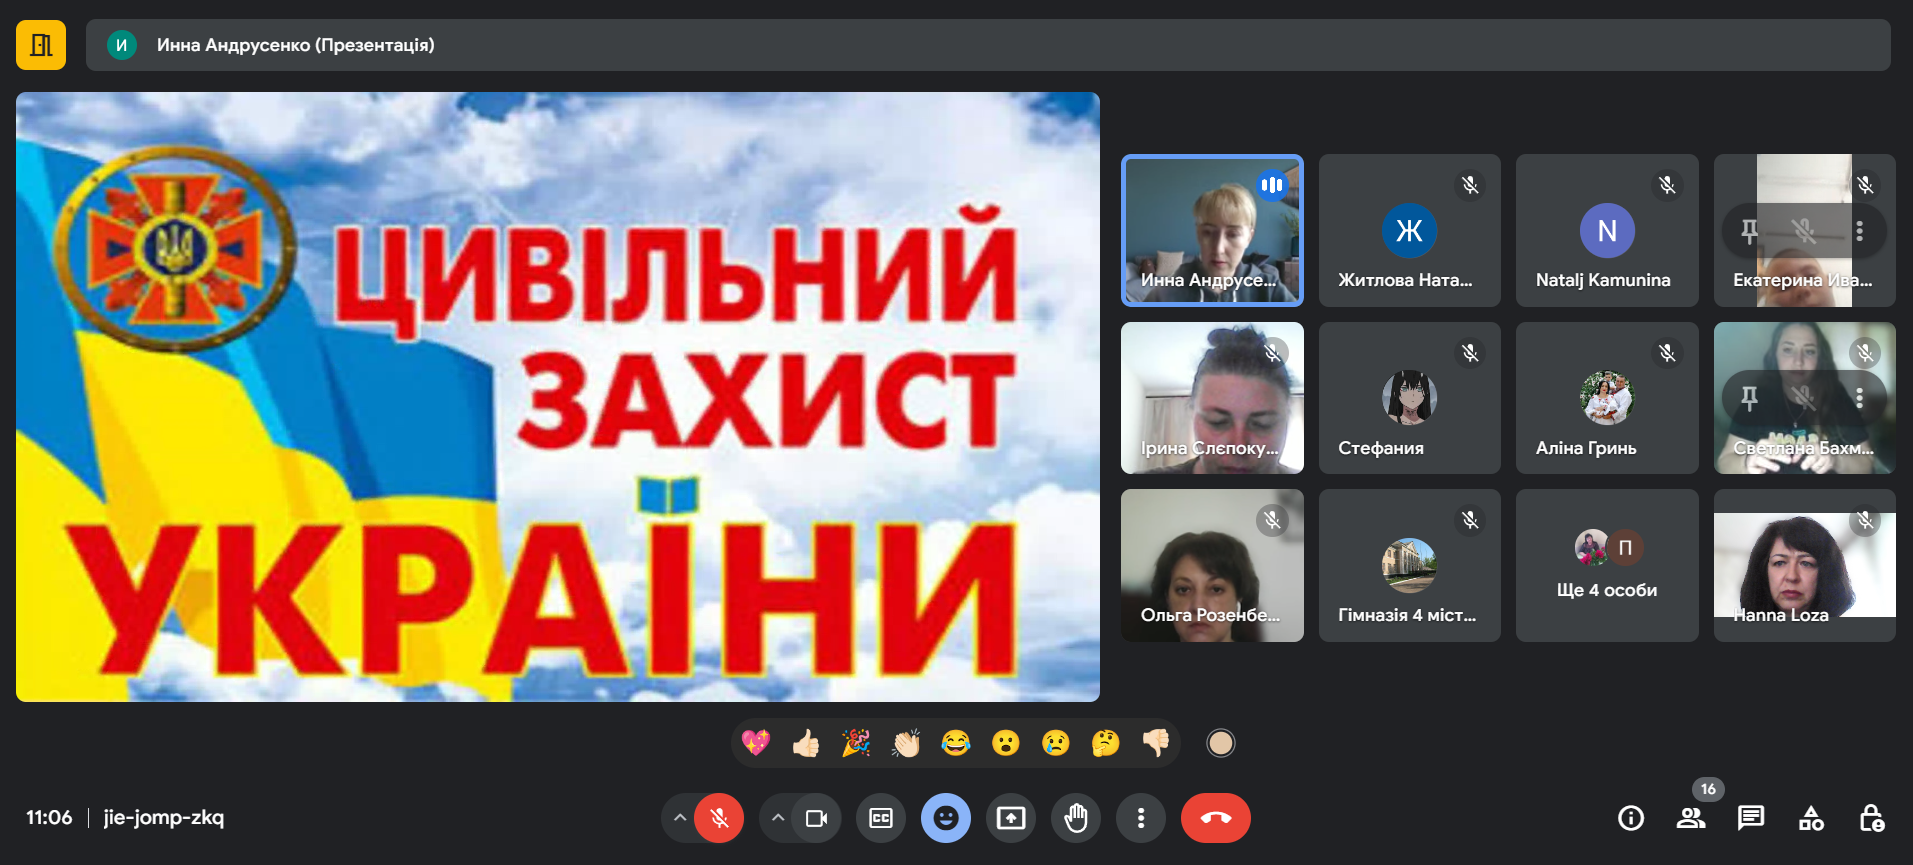Image resolution: width=1913 pixels, height=865 pixels.
Task: Click the 'Ще 4 особи' participants tile
Action: click(1607, 566)
